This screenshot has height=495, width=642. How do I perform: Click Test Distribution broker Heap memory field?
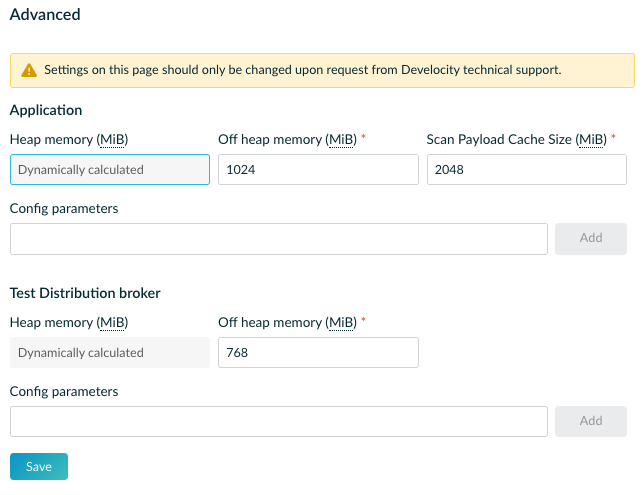point(110,353)
